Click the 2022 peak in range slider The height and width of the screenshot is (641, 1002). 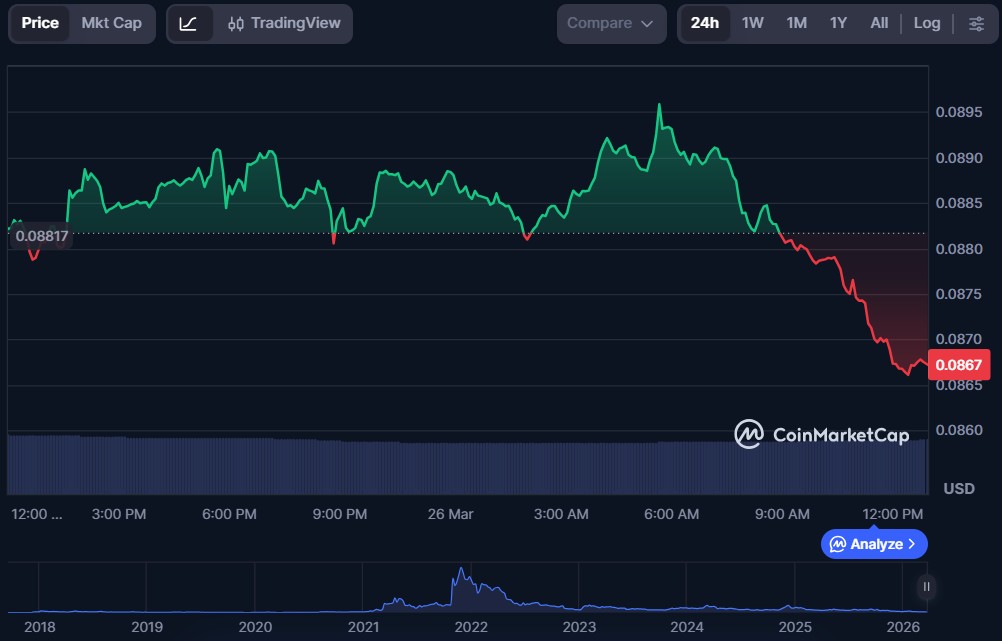click(460, 572)
